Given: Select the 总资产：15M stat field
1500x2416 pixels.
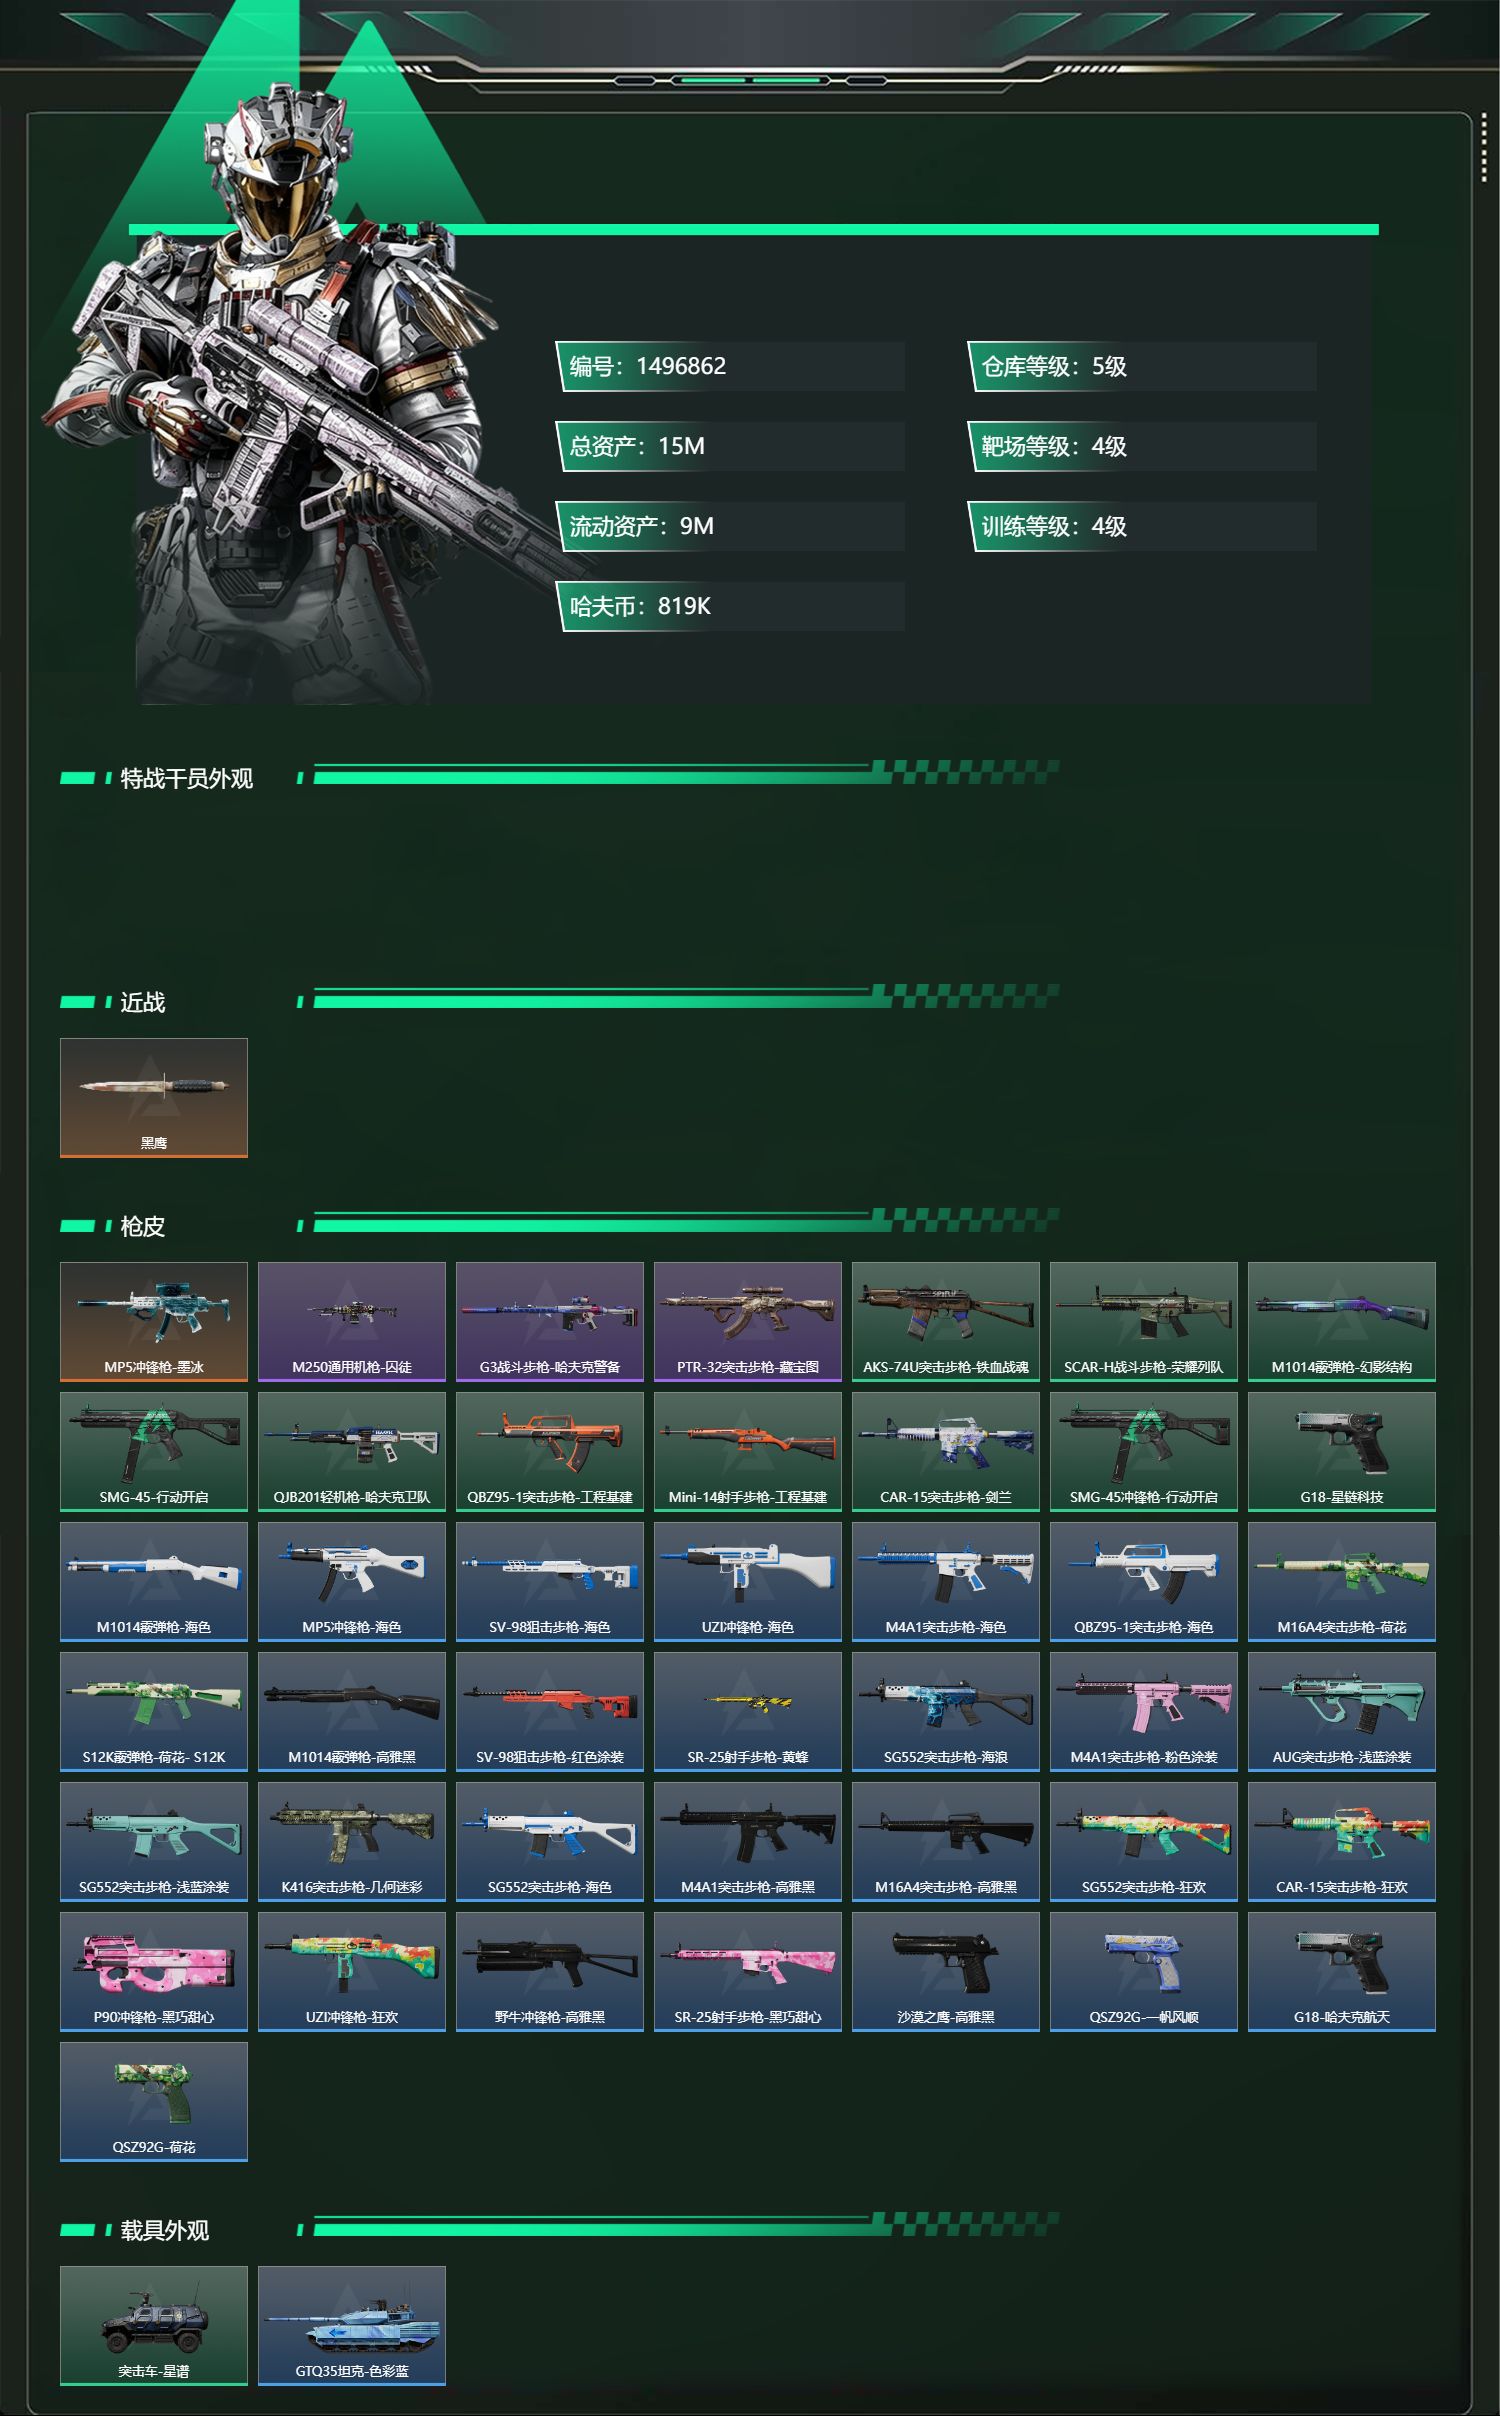Looking at the screenshot, I should pyautogui.click(x=731, y=446).
